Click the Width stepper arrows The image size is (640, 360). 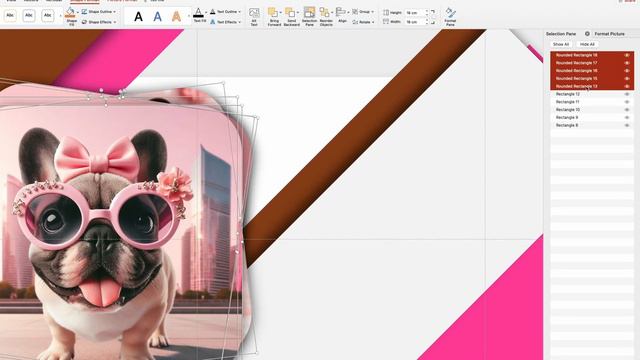(x=427, y=22)
